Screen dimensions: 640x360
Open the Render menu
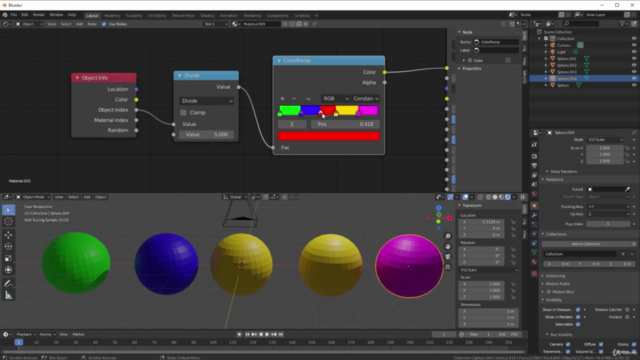[38, 15]
